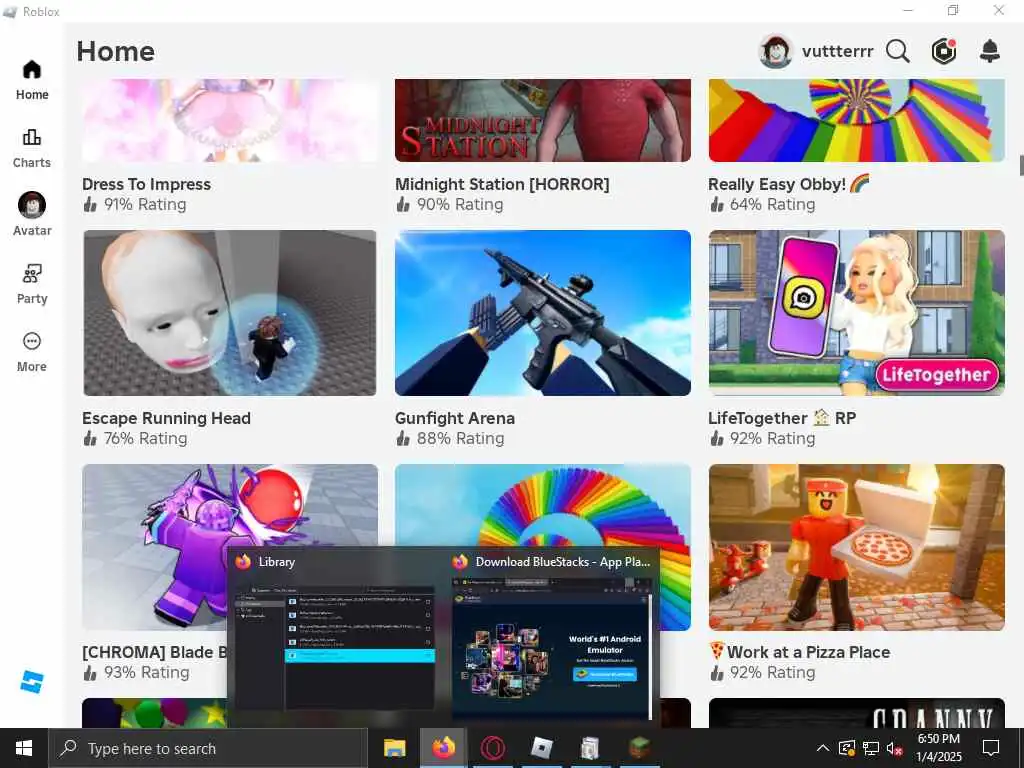Restore down the Roblox window
The height and width of the screenshot is (768, 1024).
pos(953,10)
